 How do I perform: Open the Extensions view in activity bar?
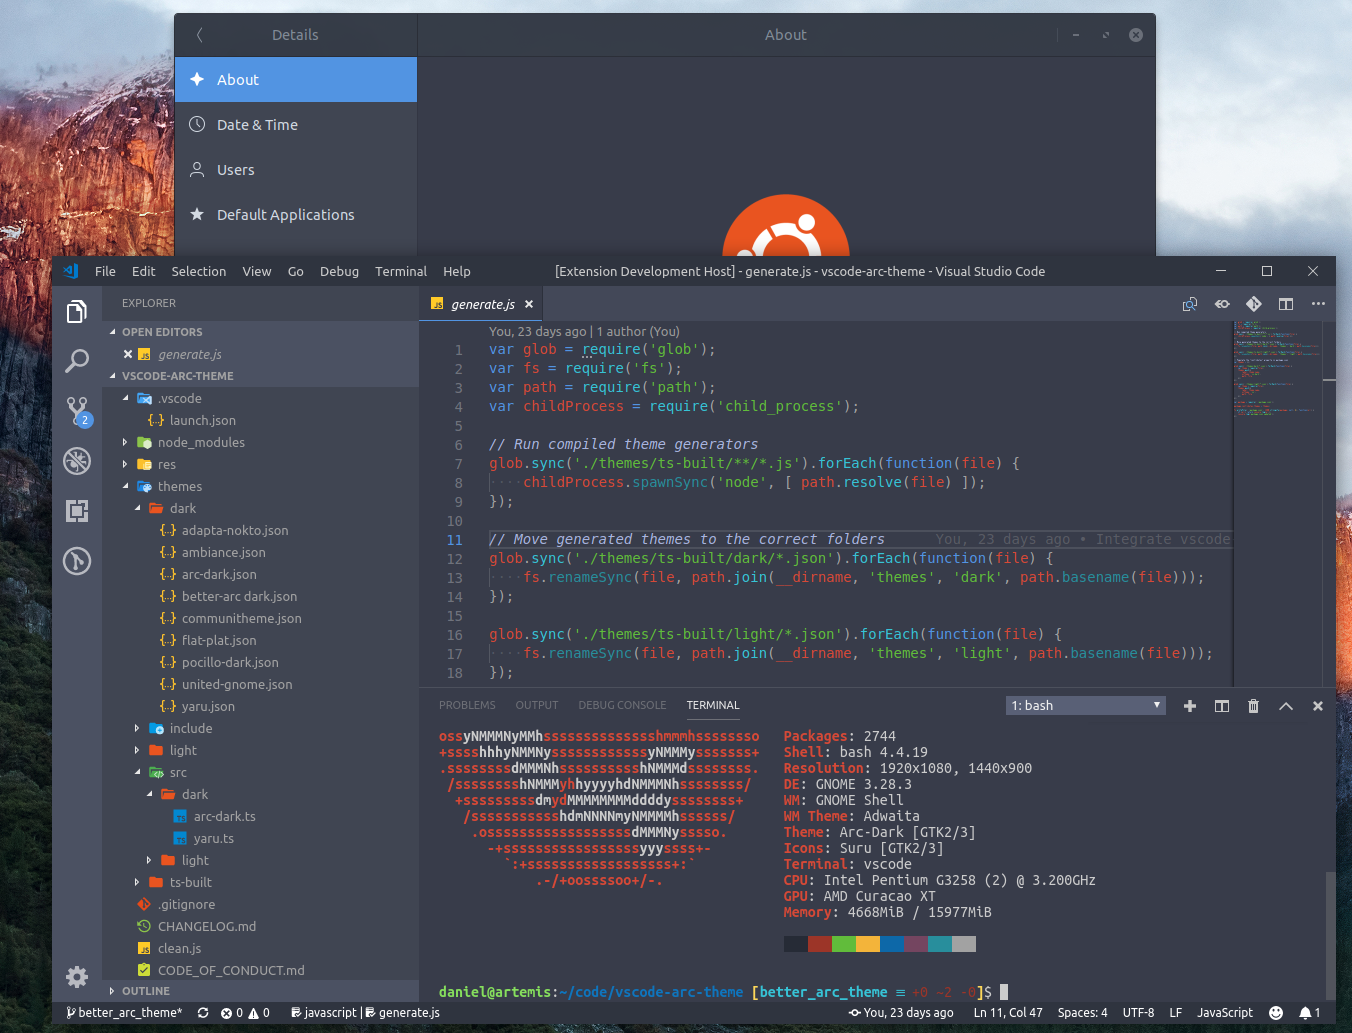tap(77, 511)
